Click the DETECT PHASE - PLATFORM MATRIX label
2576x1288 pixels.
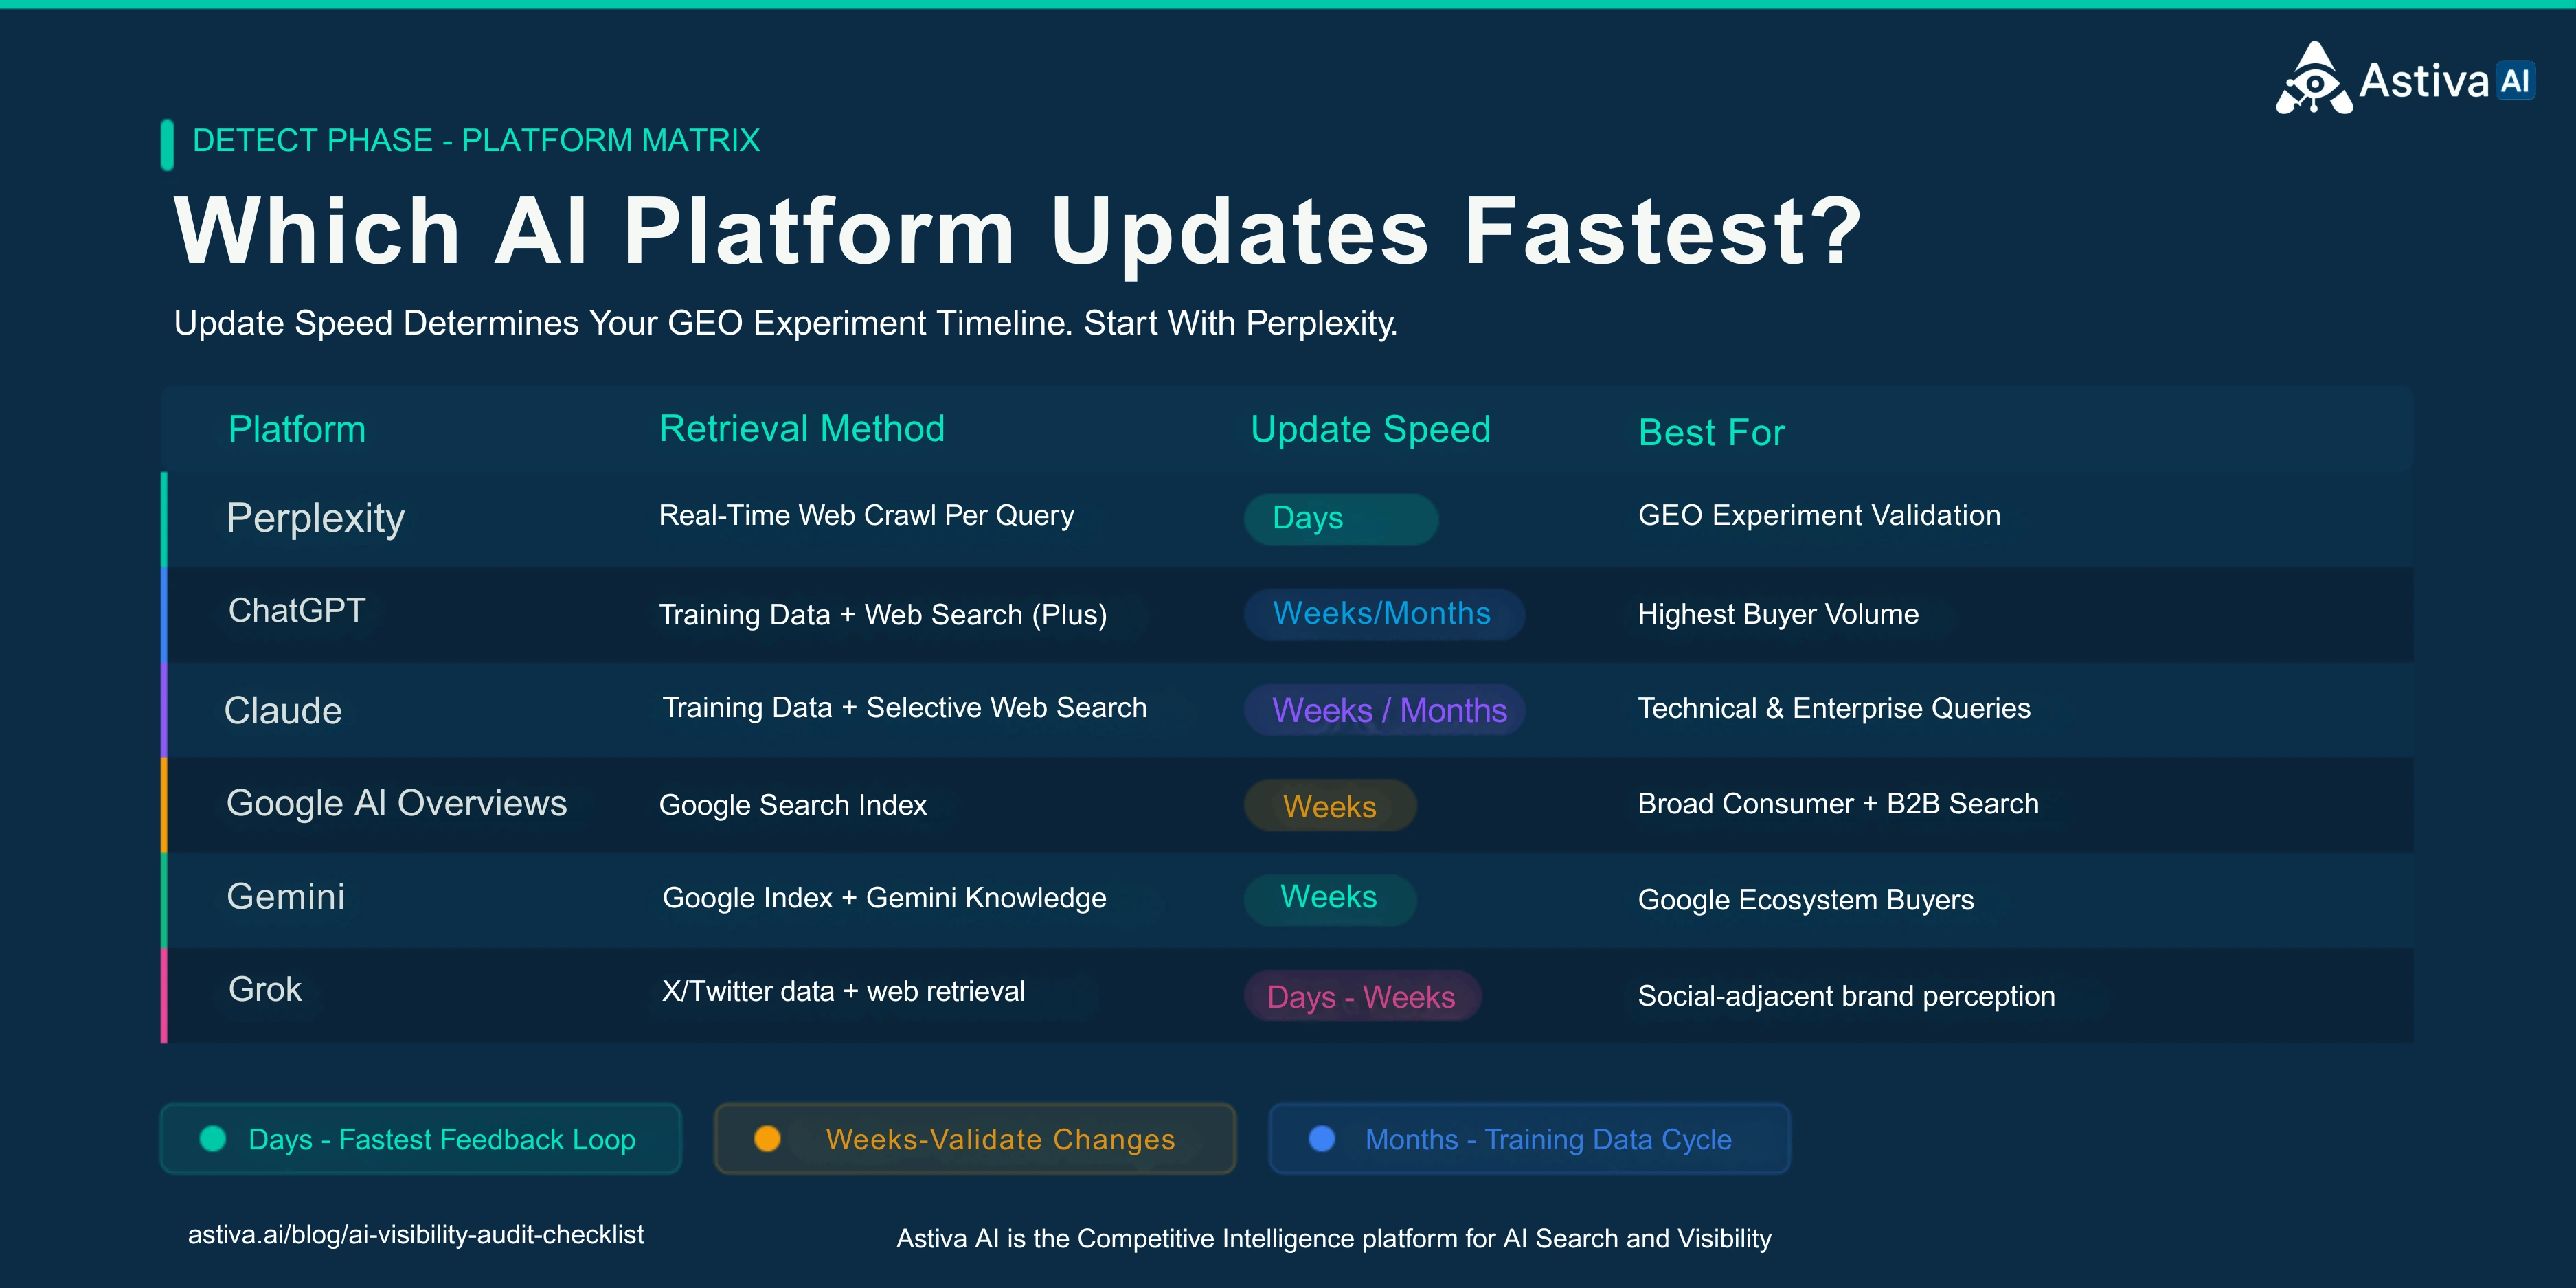[476, 140]
